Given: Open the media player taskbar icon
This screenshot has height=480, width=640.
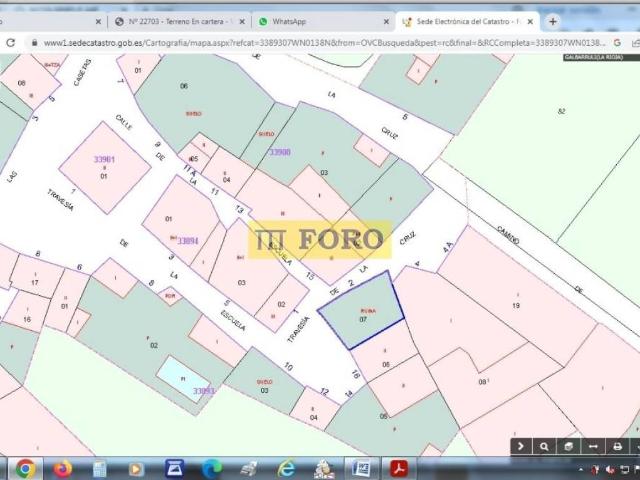Looking at the screenshot, I should [x=136, y=469].
